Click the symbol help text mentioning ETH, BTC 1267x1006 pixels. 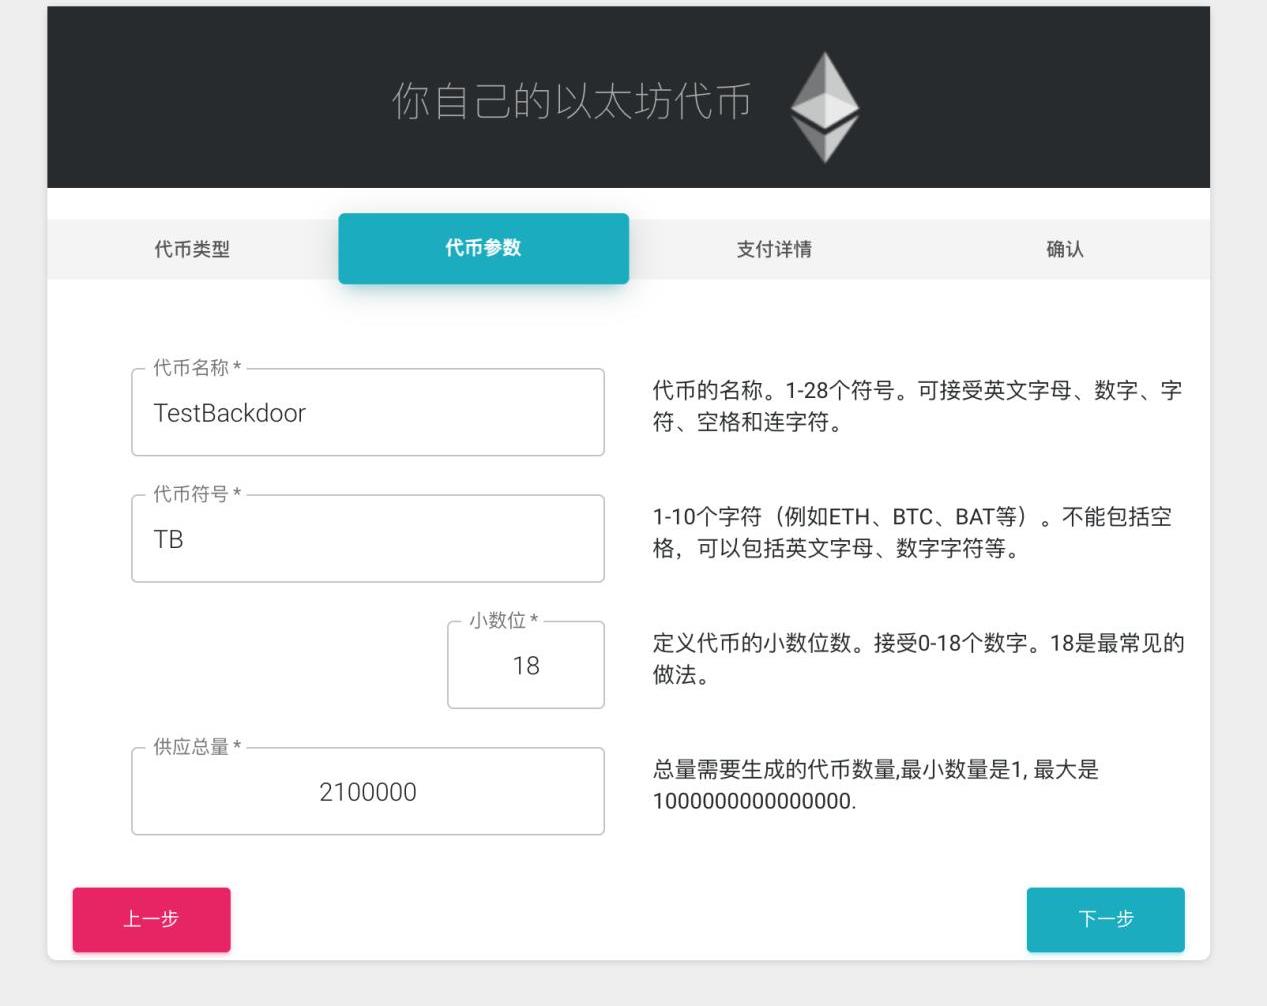(x=911, y=532)
